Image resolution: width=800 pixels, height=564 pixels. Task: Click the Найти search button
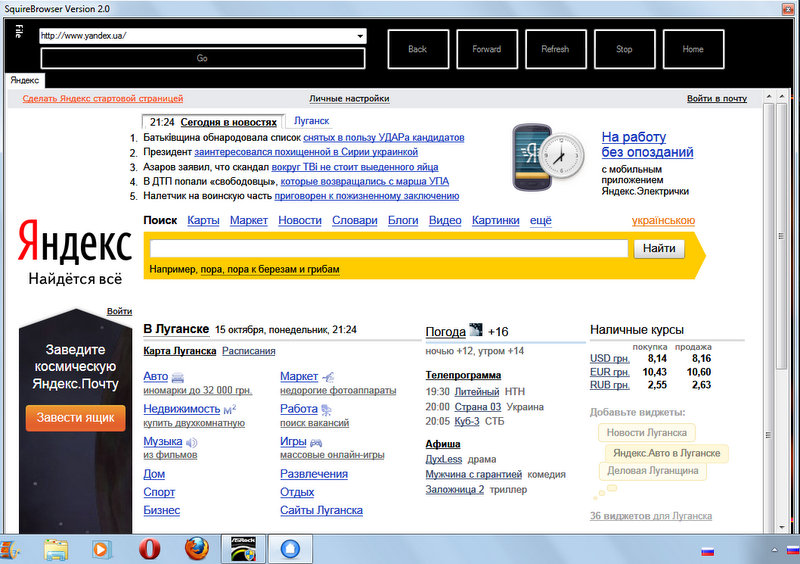659,249
